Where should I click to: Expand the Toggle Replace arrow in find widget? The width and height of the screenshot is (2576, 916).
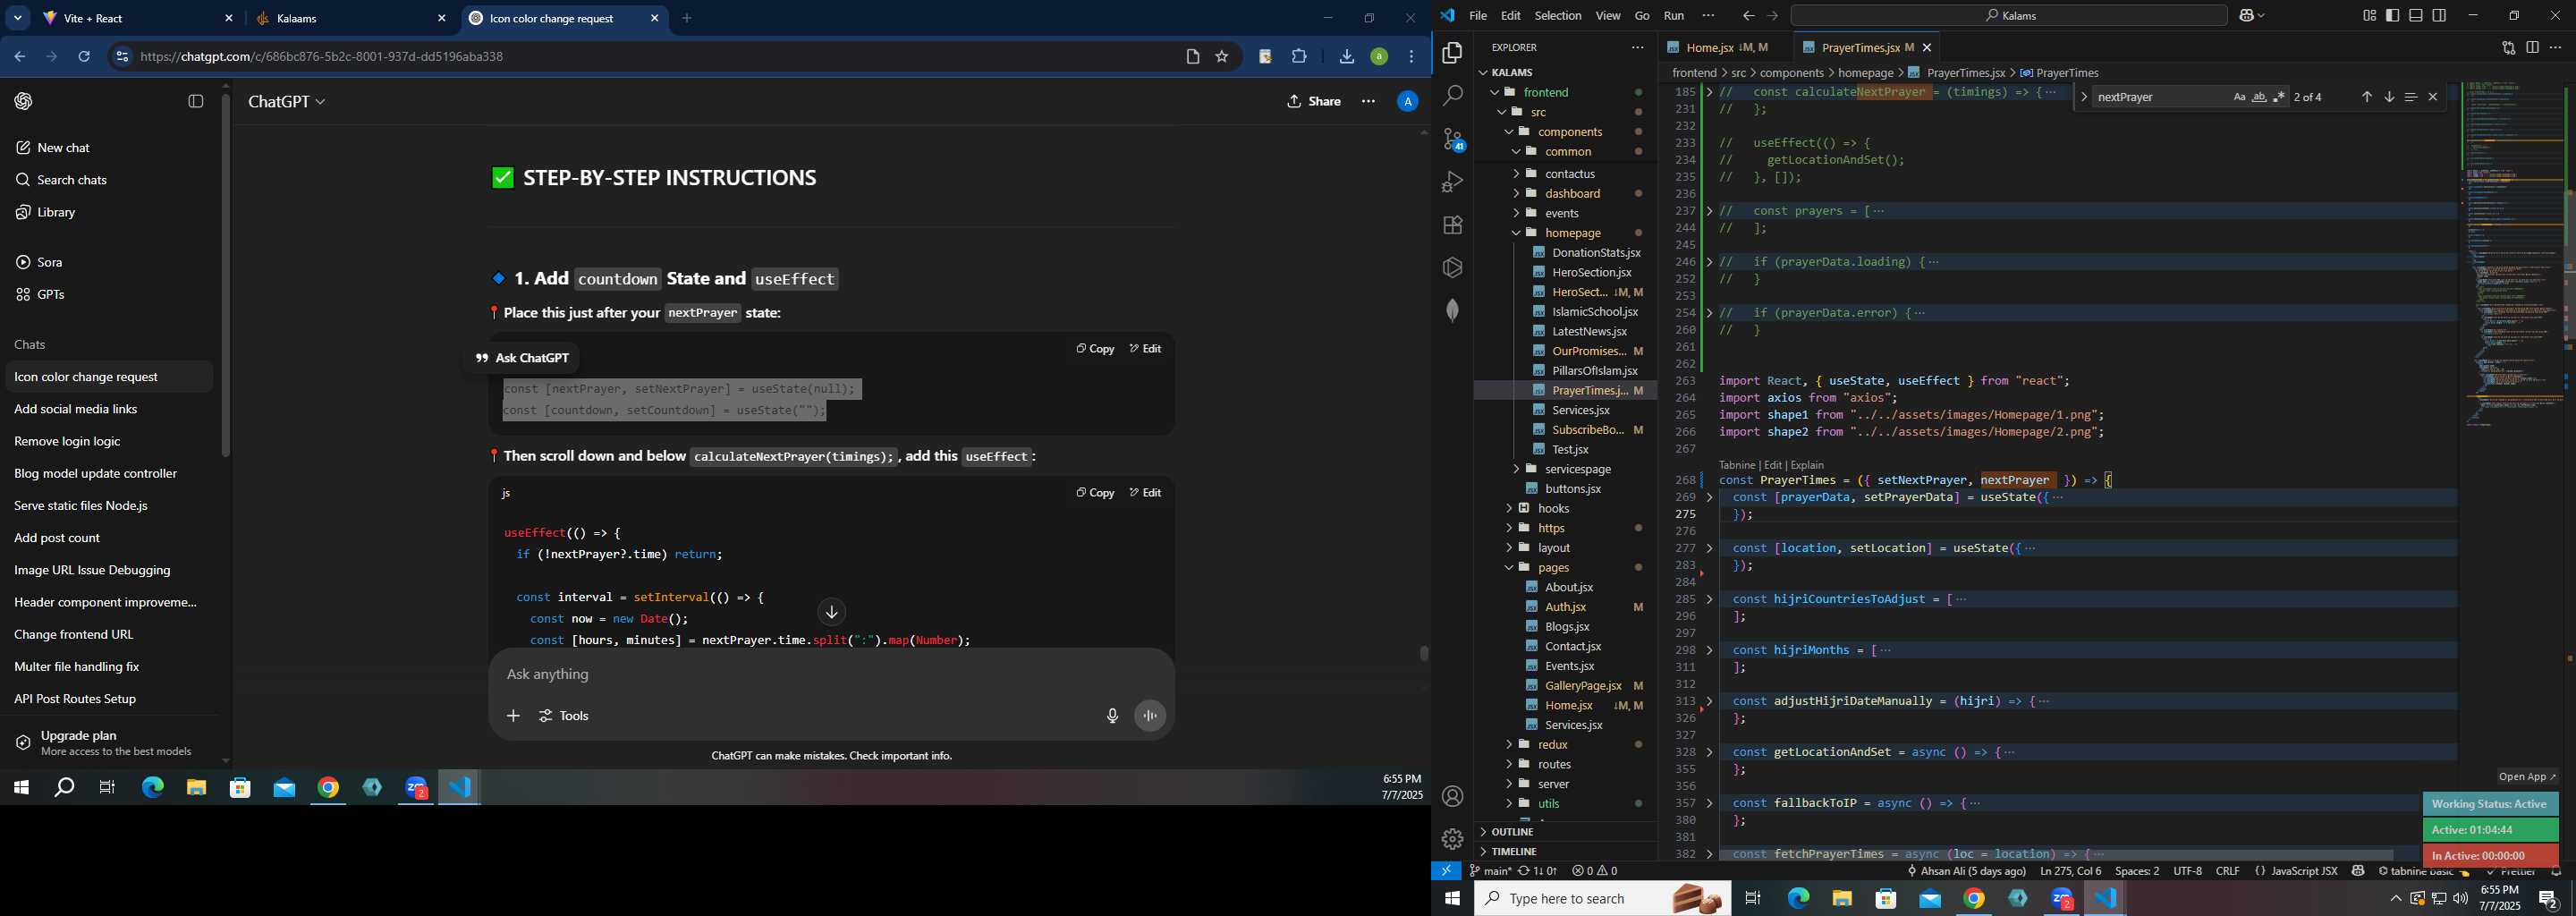pyautogui.click(x=2084, y=97)
